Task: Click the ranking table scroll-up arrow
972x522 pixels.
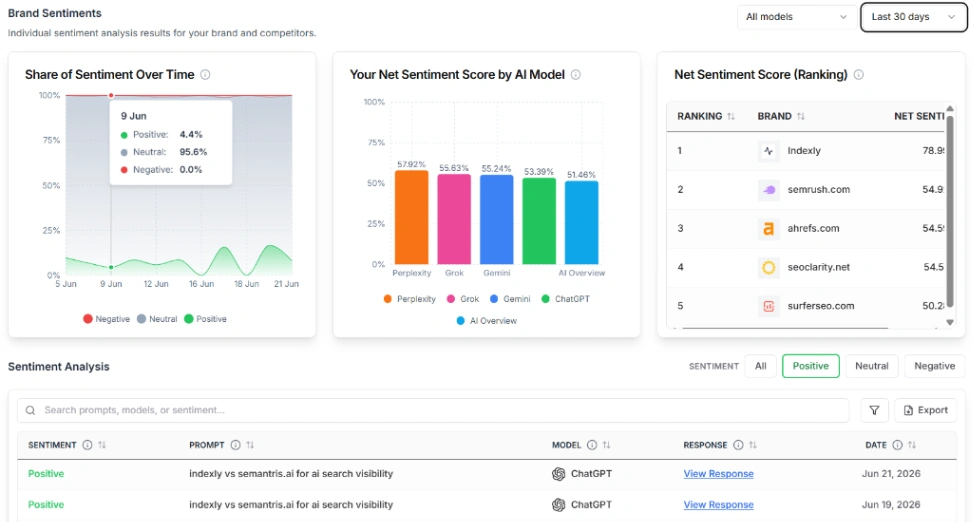Action: (950, 108)
